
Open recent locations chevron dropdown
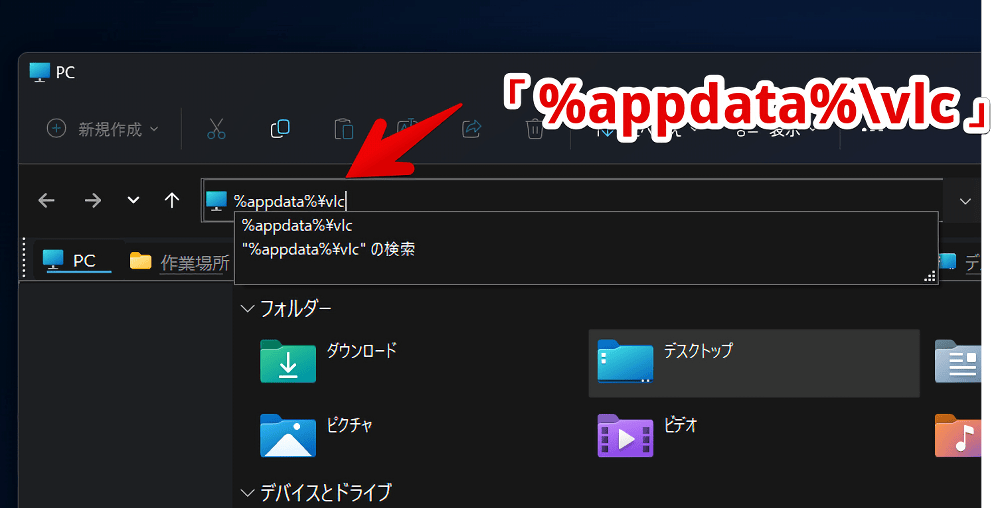pyautogui.click(x=133, y=201)
